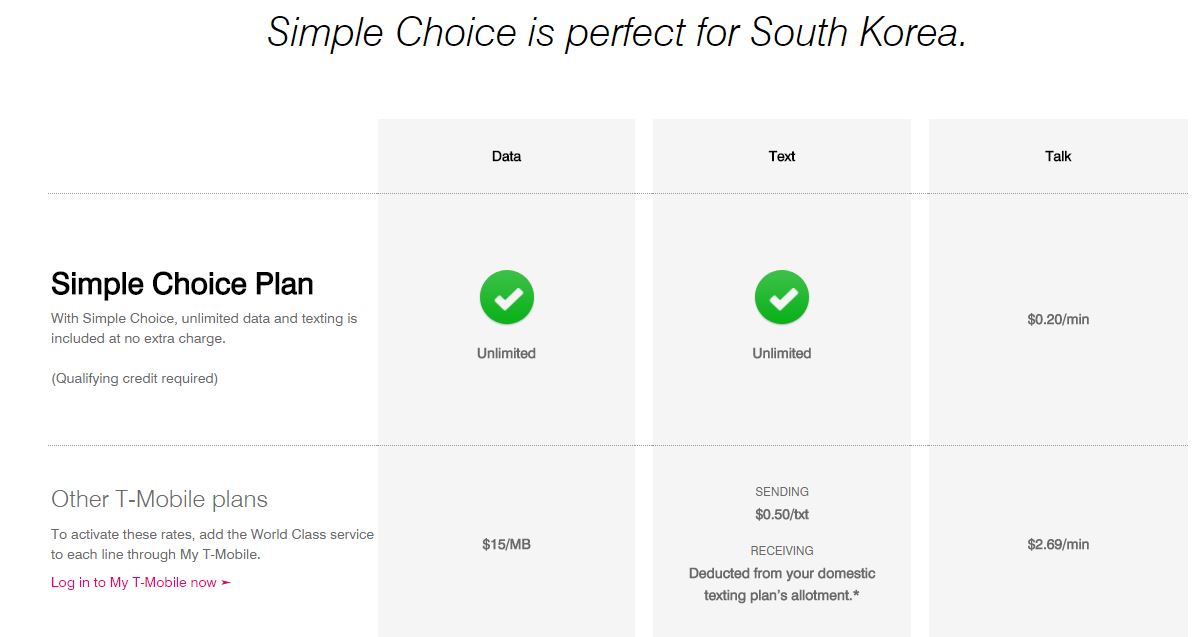Image resolution: width=1201 pixels, height=637 pixels.
Task: Click the RECEIVING label in Text column
Action: 782,551
